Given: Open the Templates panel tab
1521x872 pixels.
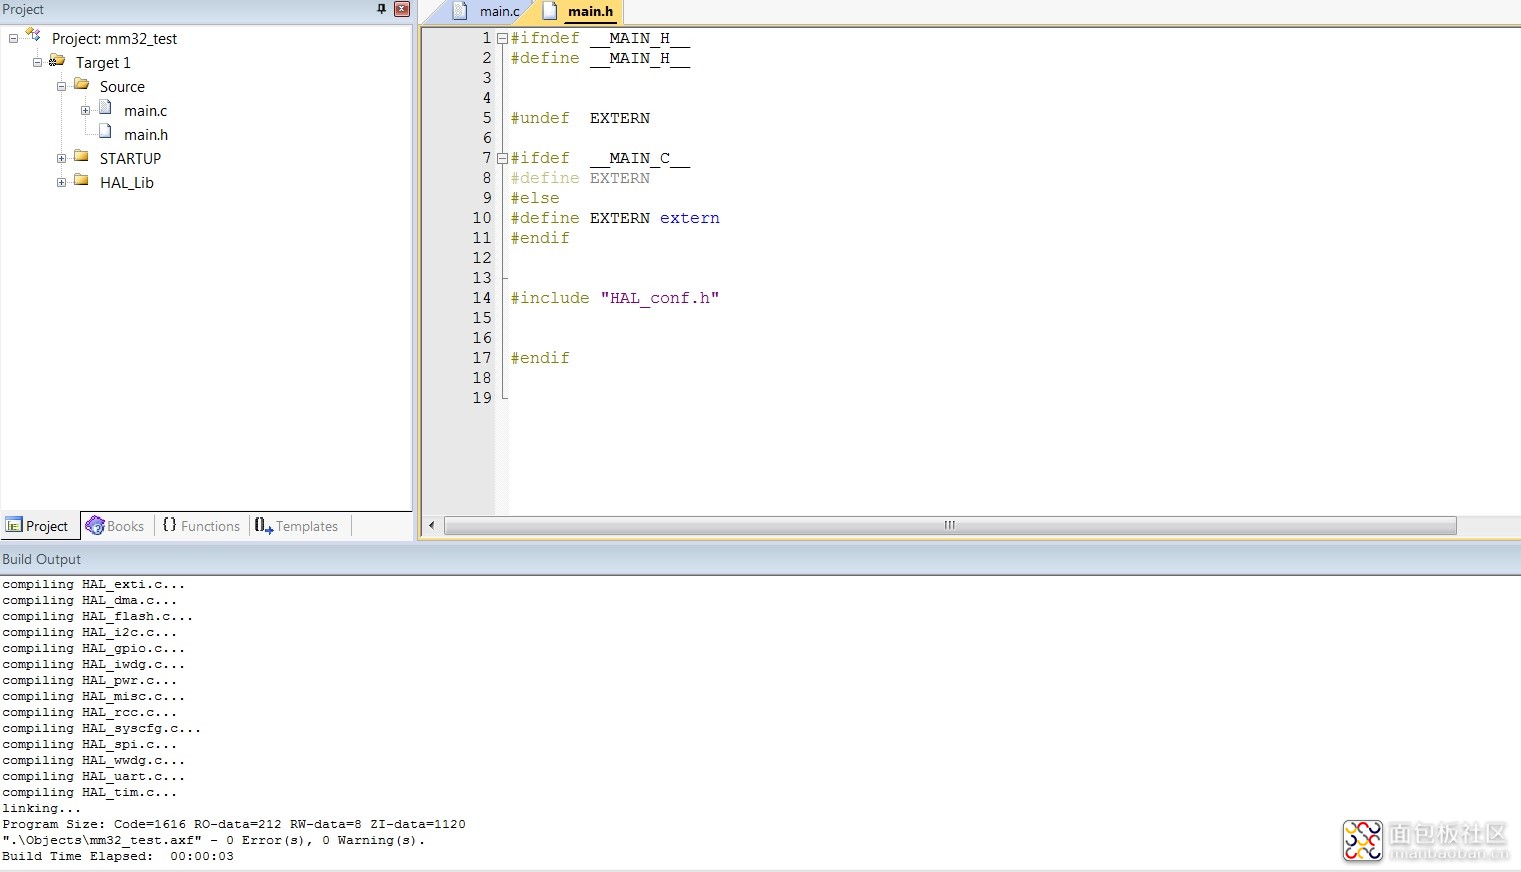Looking at the screenshot, I should 297,526.
